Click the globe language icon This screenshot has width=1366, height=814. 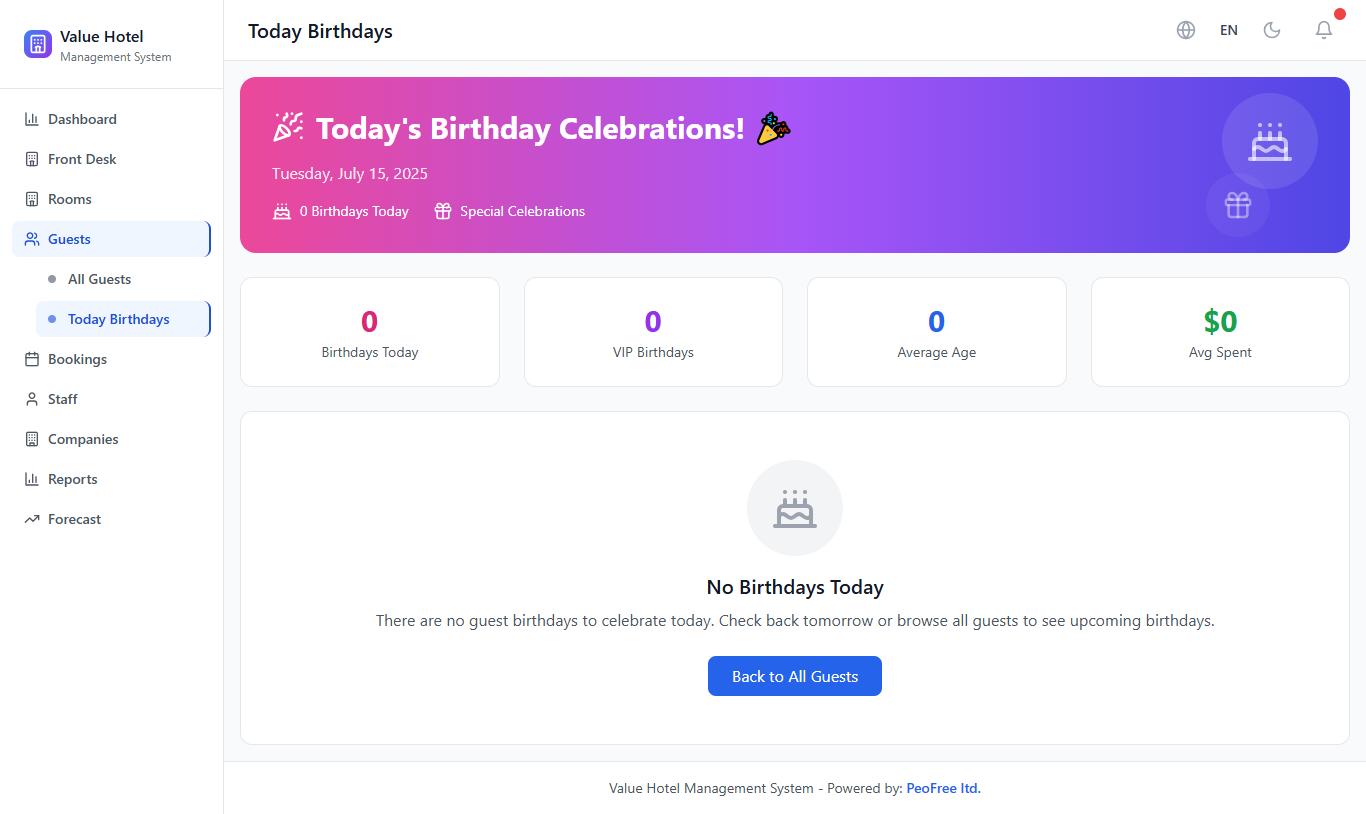coord(1186,30)
